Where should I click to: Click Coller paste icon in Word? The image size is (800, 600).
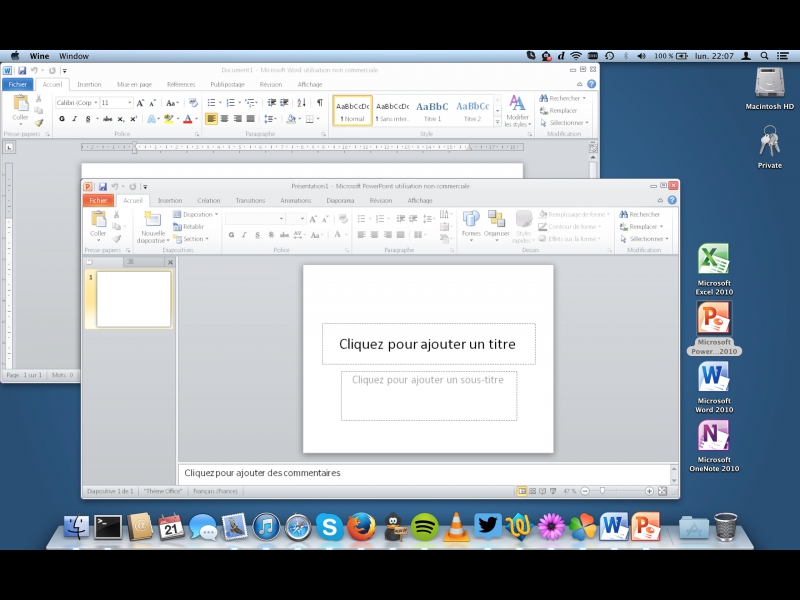pyautogui.click(x=21, y=105)
